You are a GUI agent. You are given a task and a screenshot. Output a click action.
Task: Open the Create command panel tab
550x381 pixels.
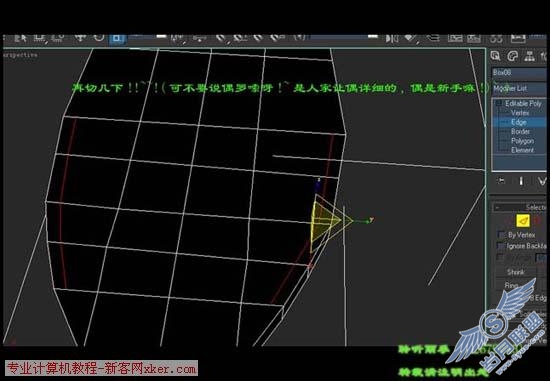tap(496, 56)
